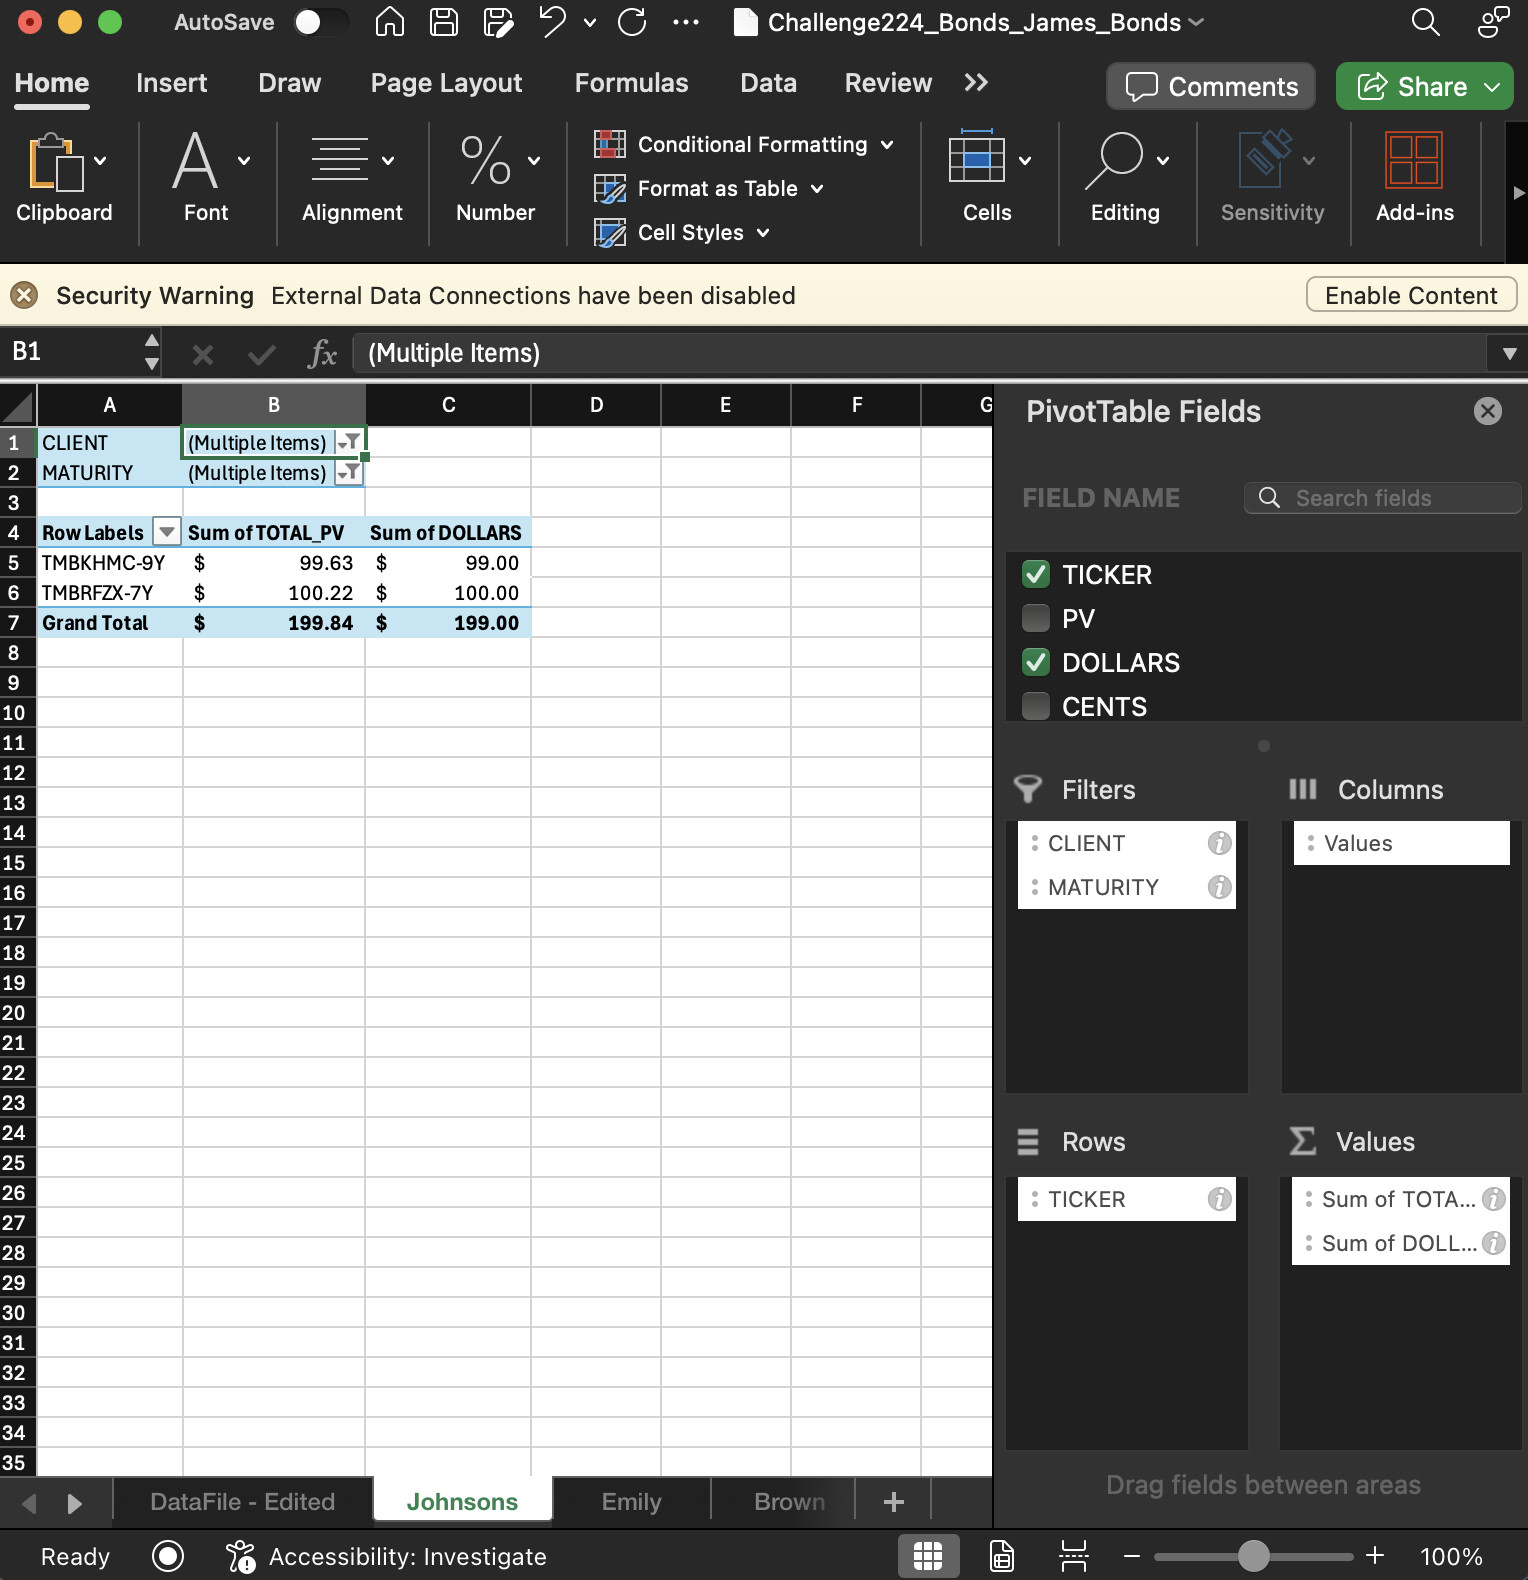Select the DataFile - Edited sheet tab
Viewport: 1528px width, 1580px height.
click(243, 1501)
